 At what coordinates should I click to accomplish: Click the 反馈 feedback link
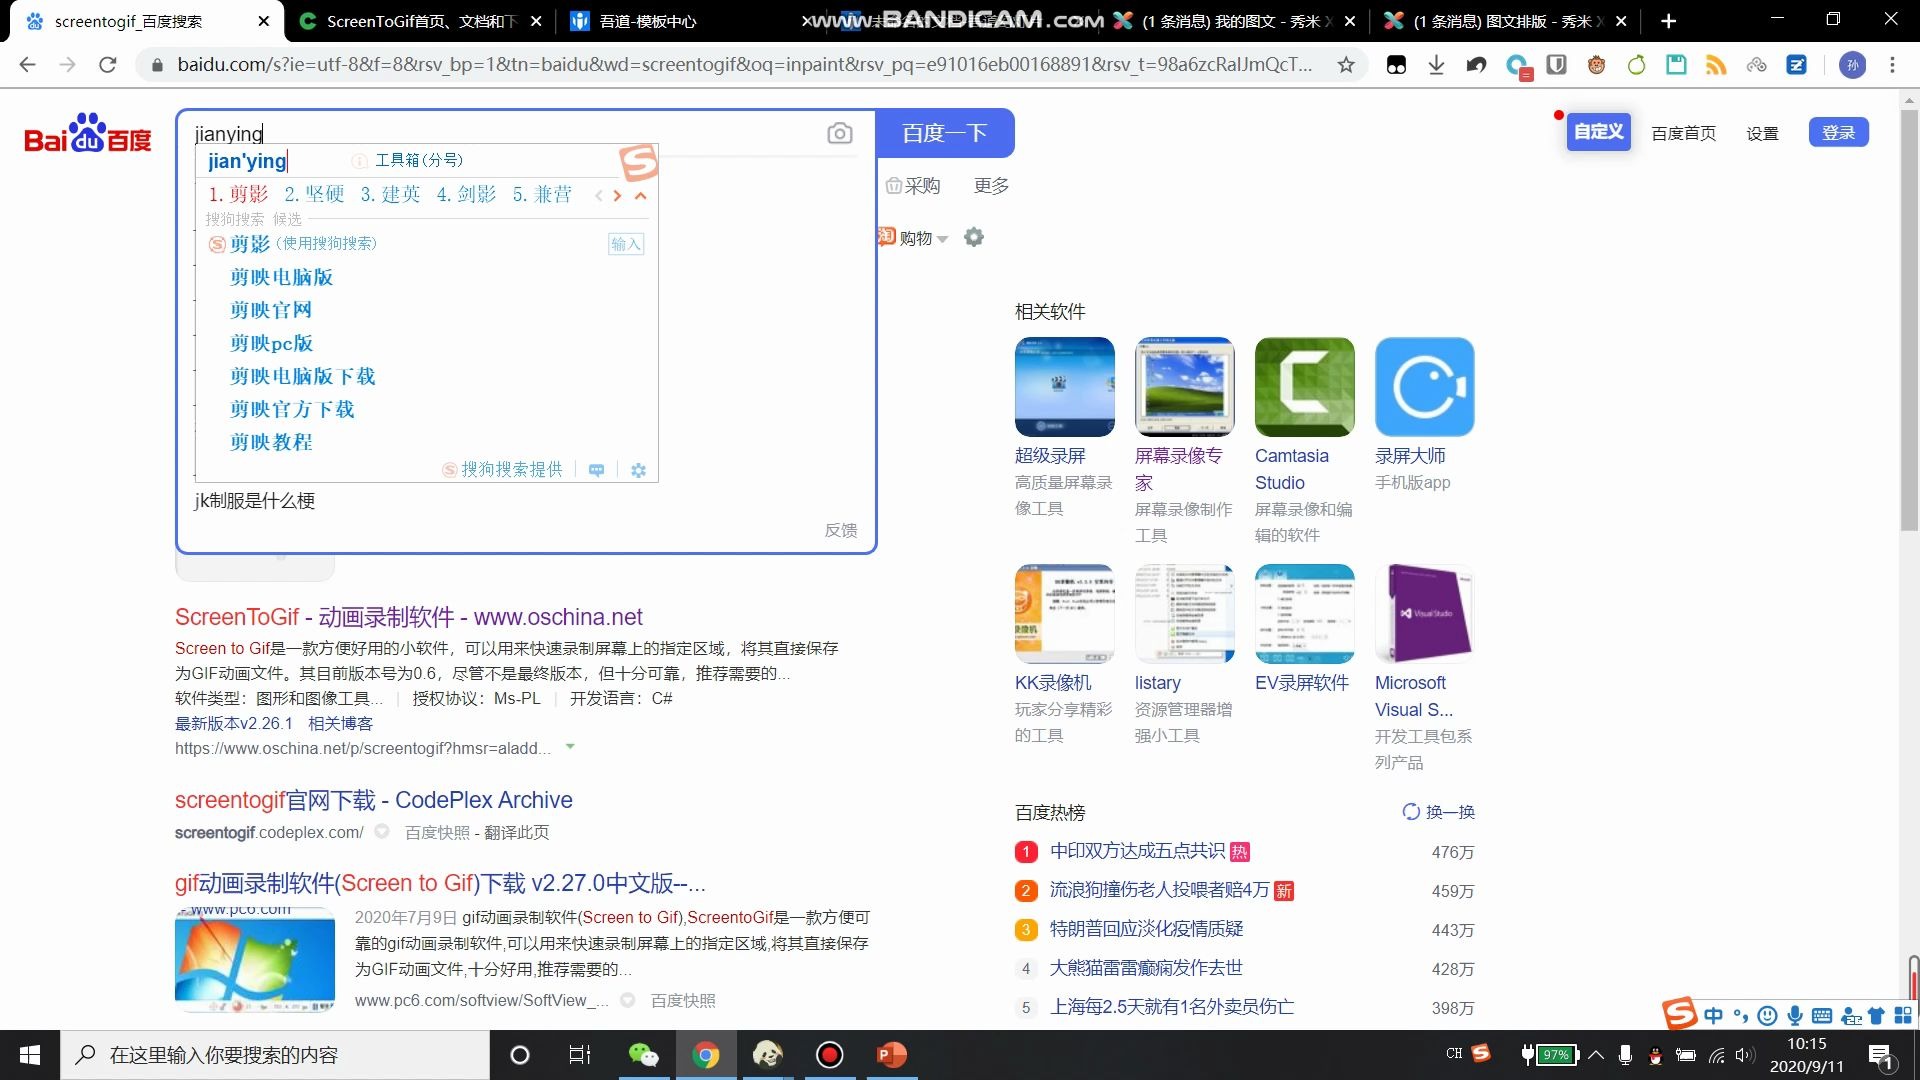coord(841,530)
